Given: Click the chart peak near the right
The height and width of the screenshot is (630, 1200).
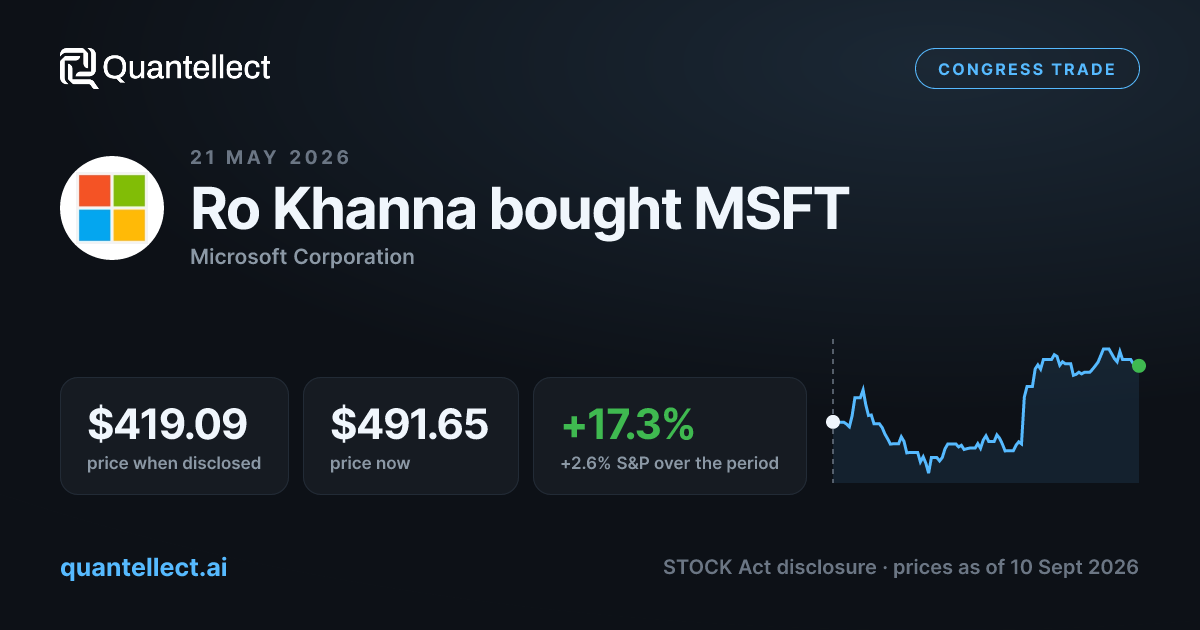Looking at the screenshot, I should coord(1107,350).
